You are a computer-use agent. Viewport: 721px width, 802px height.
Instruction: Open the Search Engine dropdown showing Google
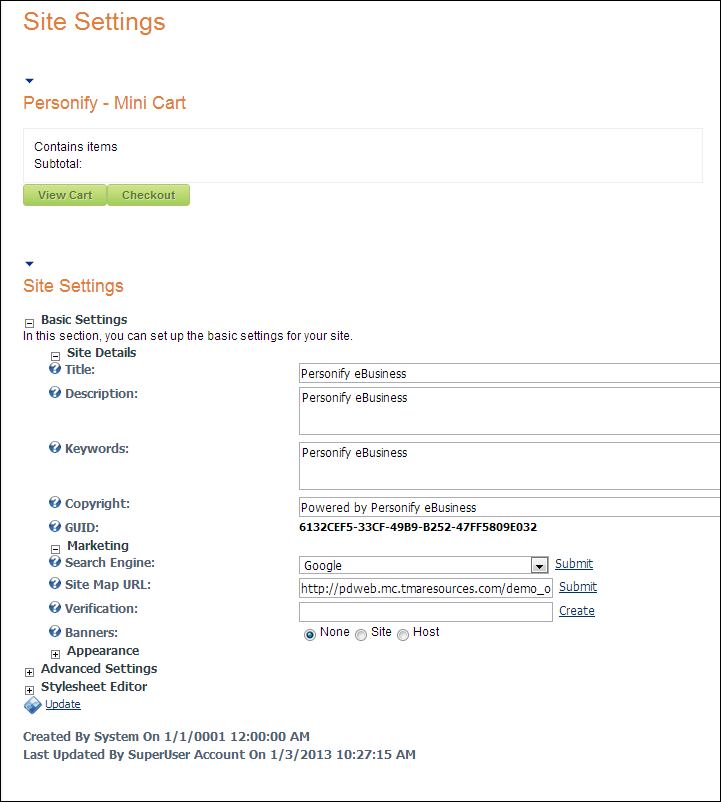[x=540, y=565]
